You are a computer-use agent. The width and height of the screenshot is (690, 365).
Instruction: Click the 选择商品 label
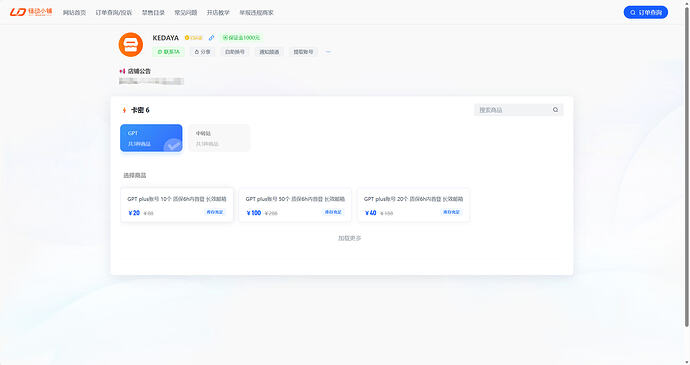(x=135, y=175)
